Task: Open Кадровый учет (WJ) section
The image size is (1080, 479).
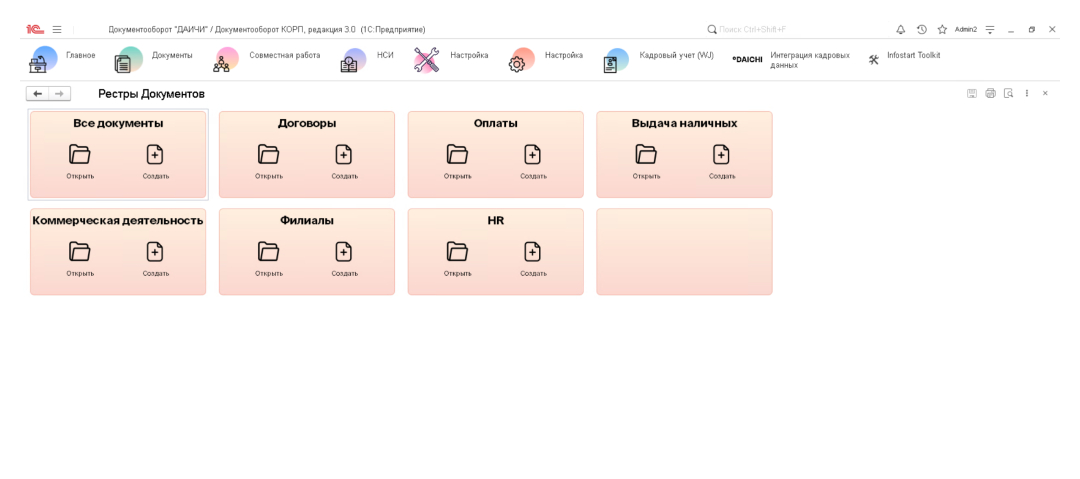Action: [658, 59]
